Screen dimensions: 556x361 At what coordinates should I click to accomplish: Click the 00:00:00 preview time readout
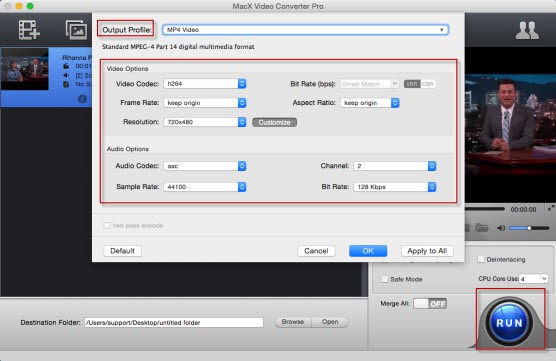523,210
